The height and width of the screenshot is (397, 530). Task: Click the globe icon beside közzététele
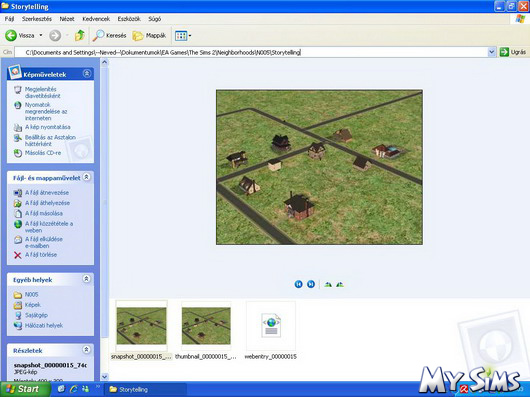click(18, 224)
